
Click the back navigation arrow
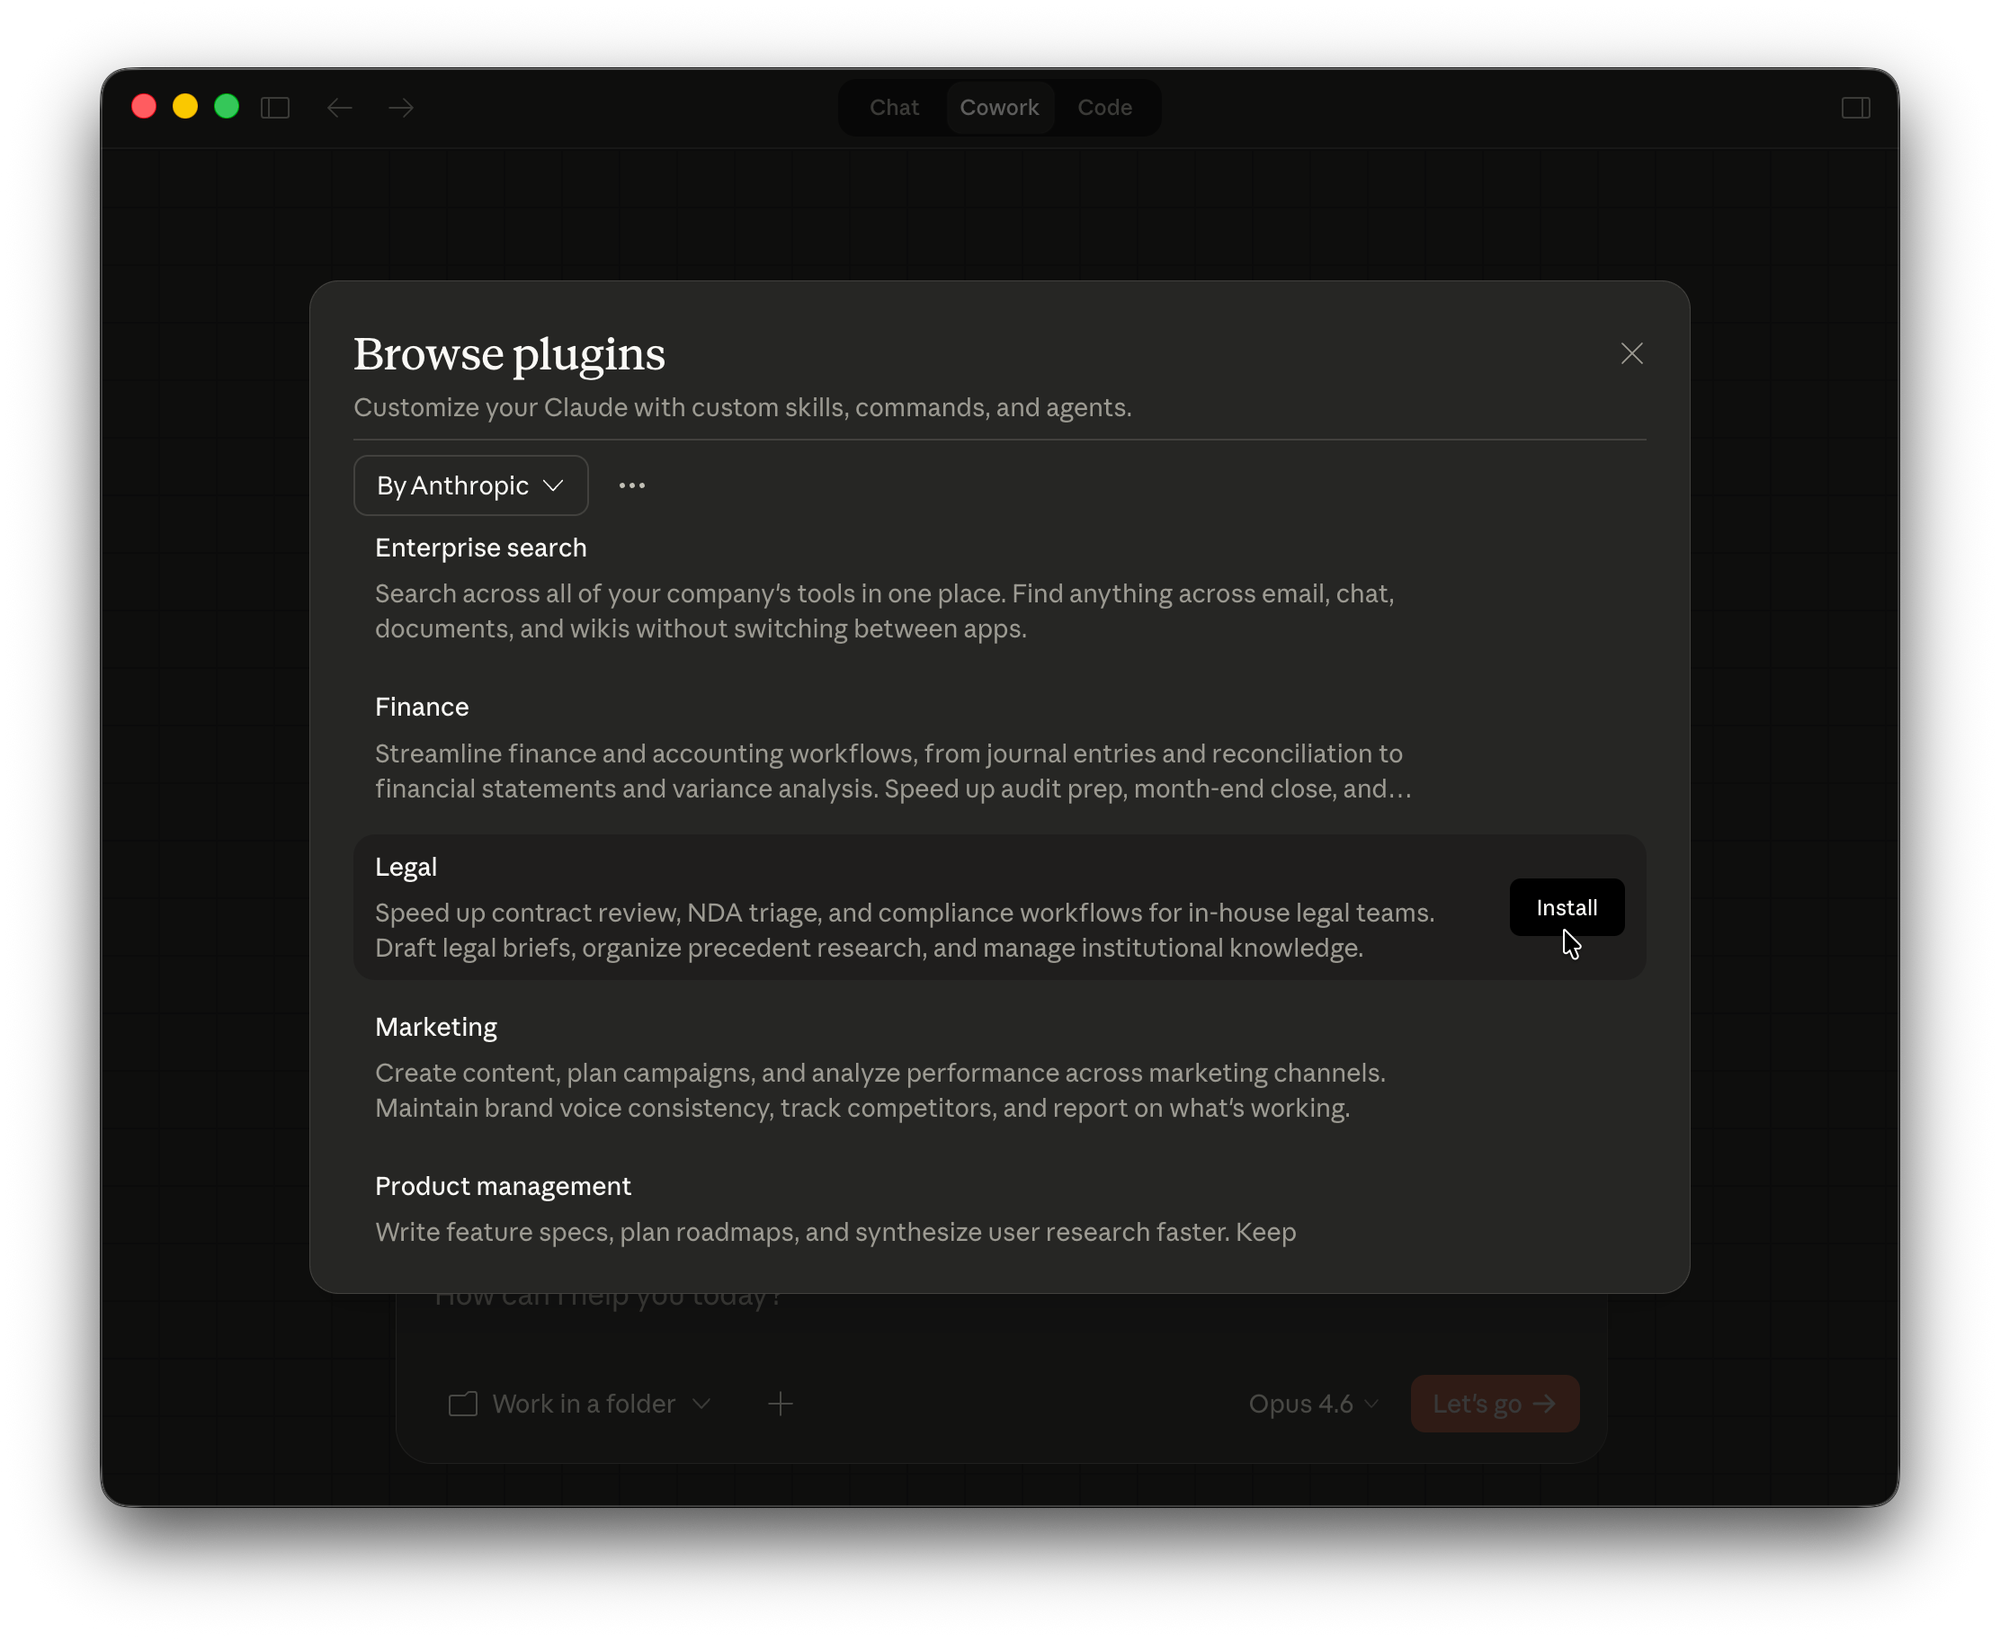pos(340,107)
